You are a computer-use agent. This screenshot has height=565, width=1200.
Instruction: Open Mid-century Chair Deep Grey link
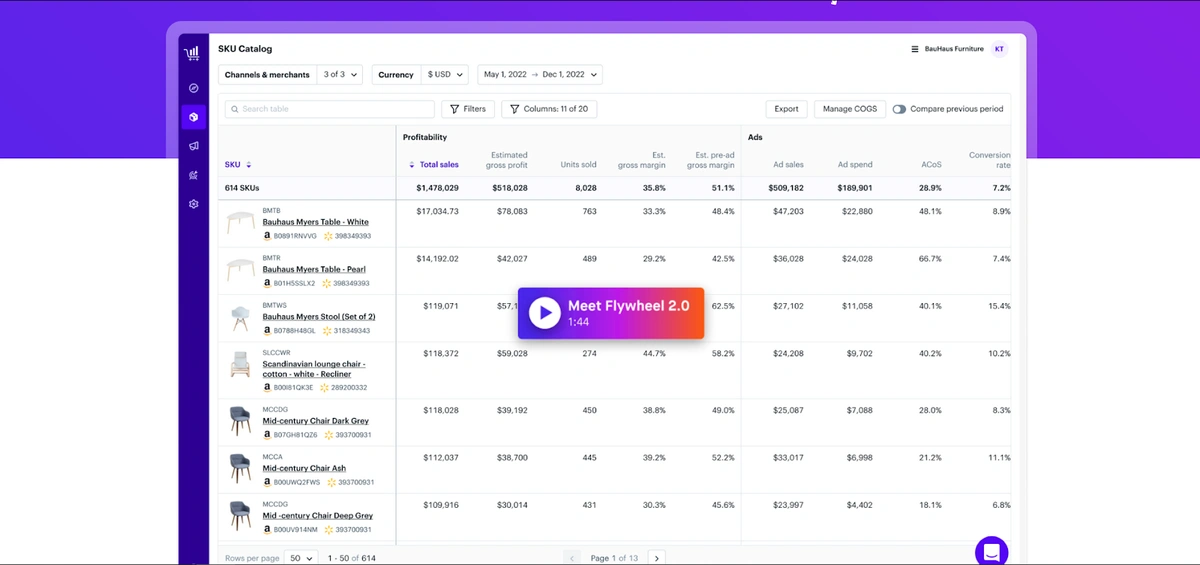click(x=317, y=515)
